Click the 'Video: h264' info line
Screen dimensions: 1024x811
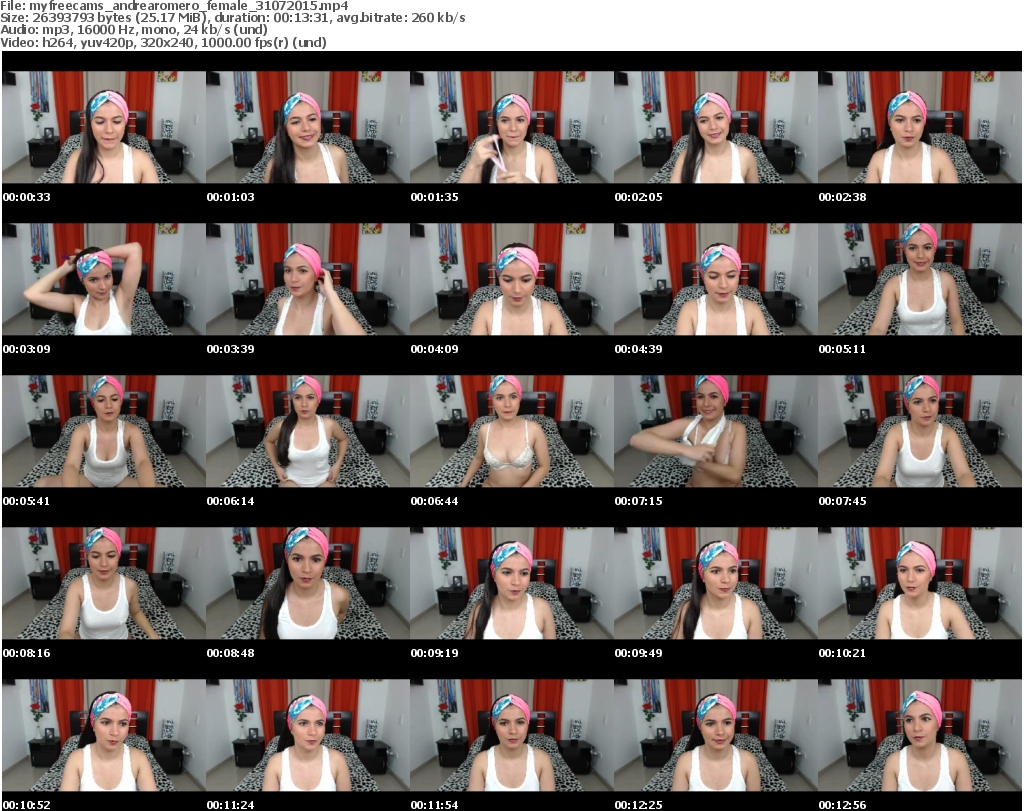tap(163, 42)
